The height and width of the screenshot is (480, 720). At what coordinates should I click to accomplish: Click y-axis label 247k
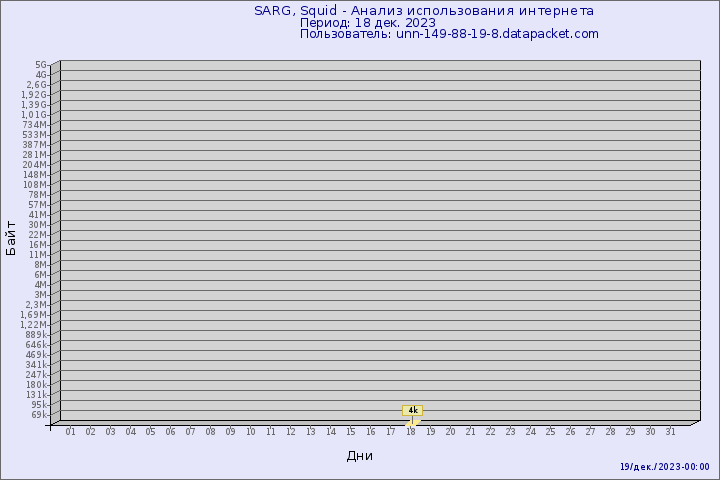36,375
